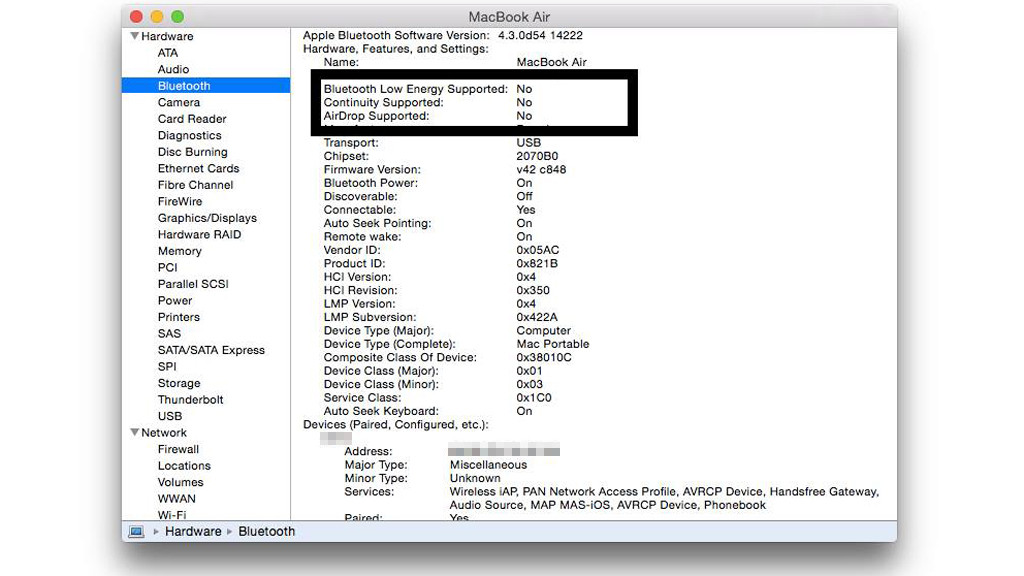
Task: Click the Product ID value 0x821B
Action: [x=537, y=263]
